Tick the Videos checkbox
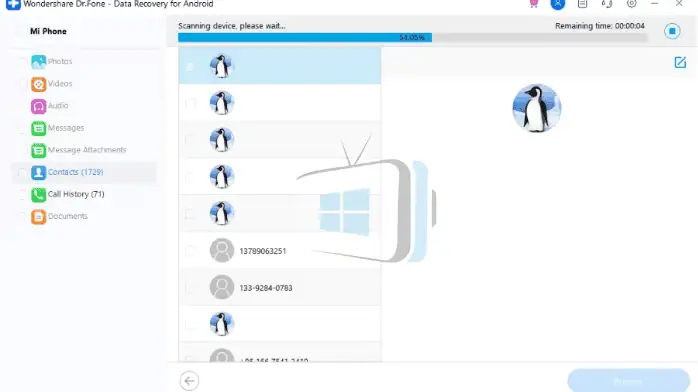The height and width of the screenshot is (392, 698). tap(22, 84)
